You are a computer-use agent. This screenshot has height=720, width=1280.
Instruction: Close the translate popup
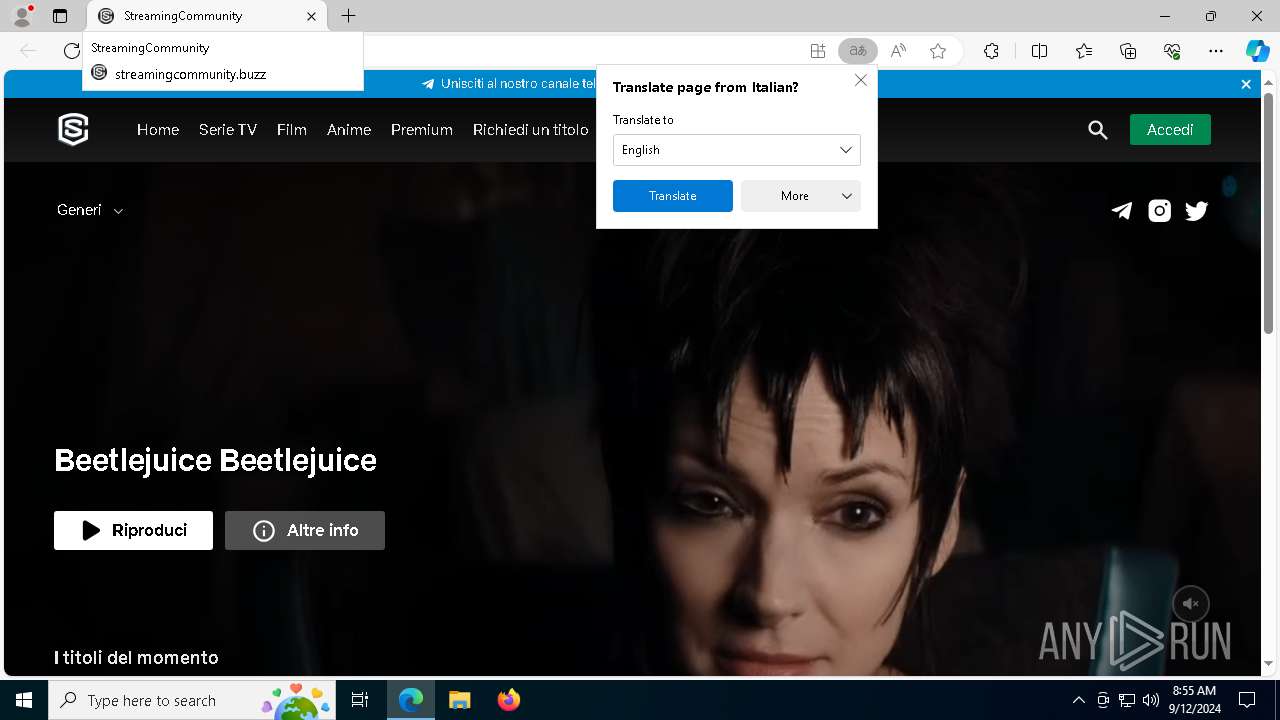861,80
